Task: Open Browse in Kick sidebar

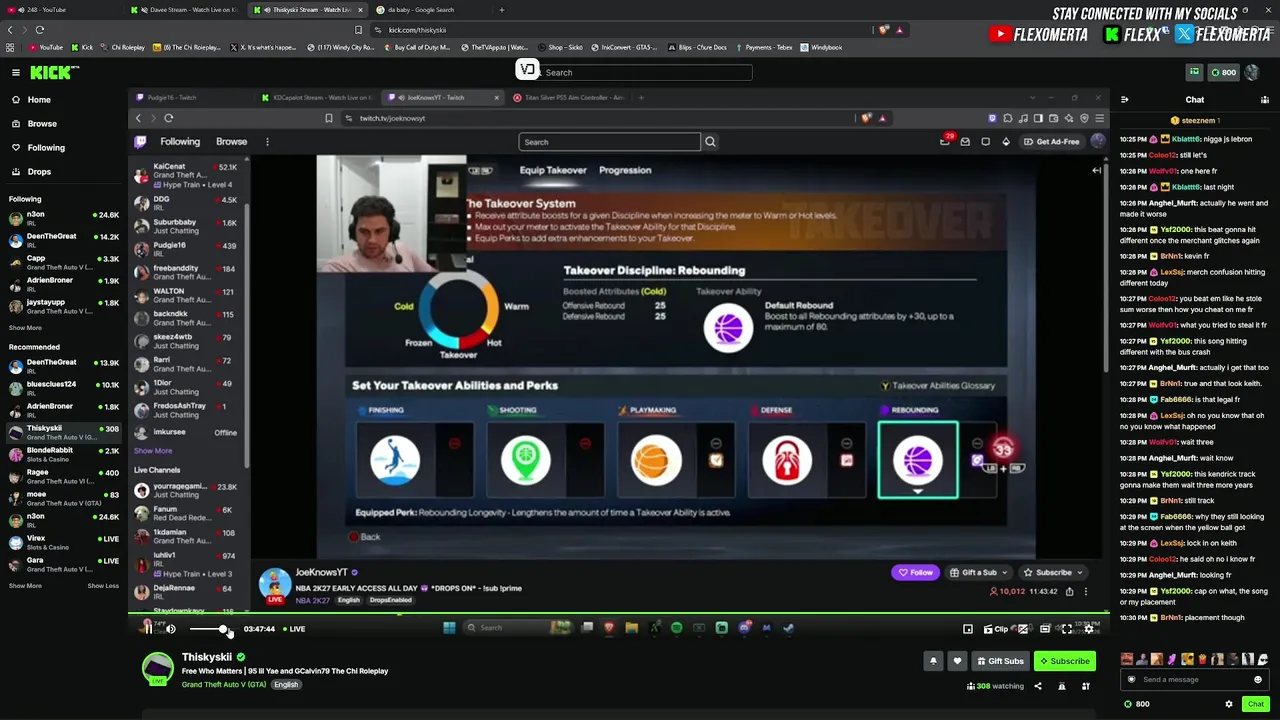Action: click(42, 124)
